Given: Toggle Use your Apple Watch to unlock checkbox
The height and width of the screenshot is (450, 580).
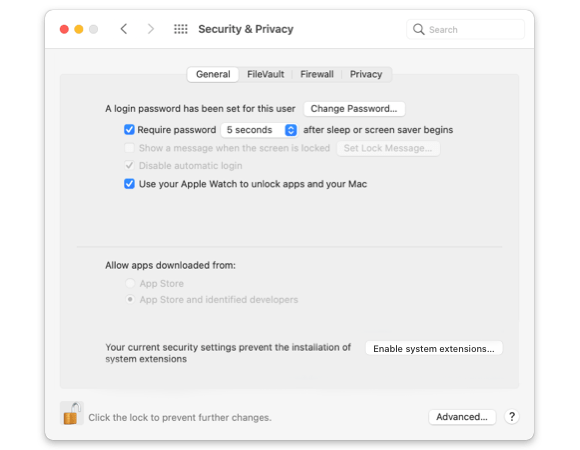Looking at the screenshot, I should click(129, 184).
